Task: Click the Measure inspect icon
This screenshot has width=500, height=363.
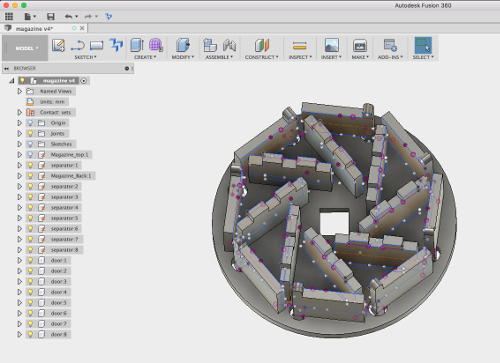Action: (299, 45)
